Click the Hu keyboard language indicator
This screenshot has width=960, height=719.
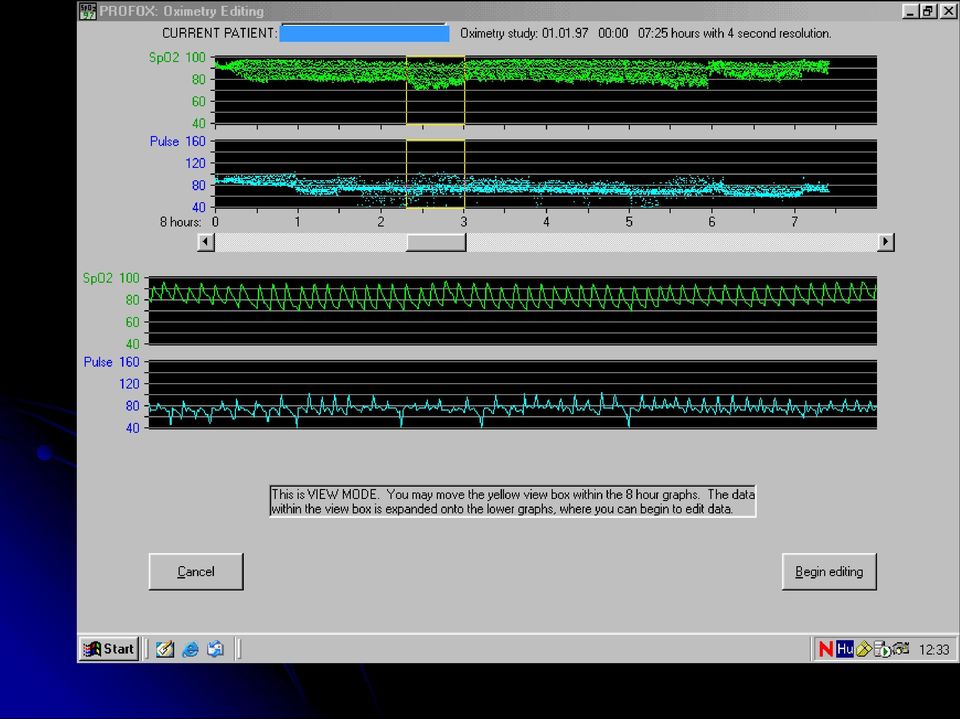tap(845, 649)
